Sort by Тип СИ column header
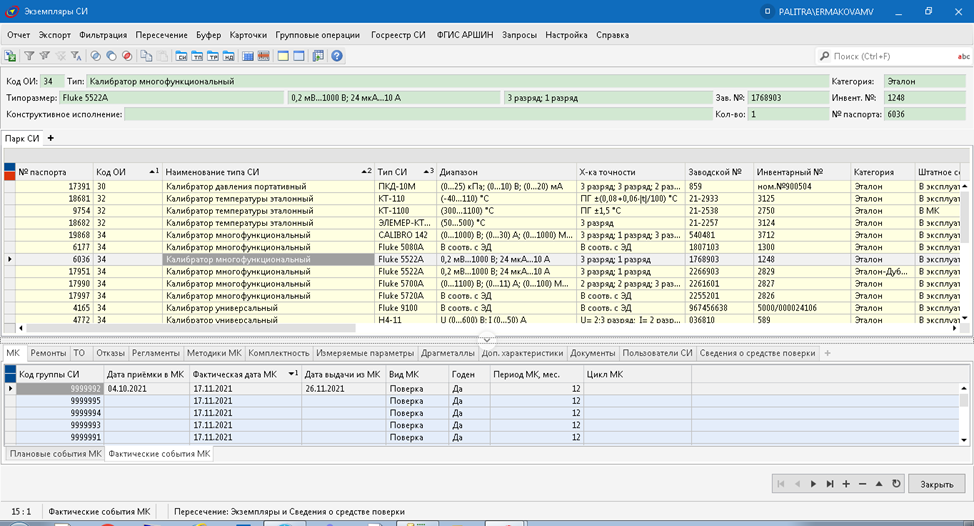The height and width of the screenshot is (526, 974). point(405,171)
